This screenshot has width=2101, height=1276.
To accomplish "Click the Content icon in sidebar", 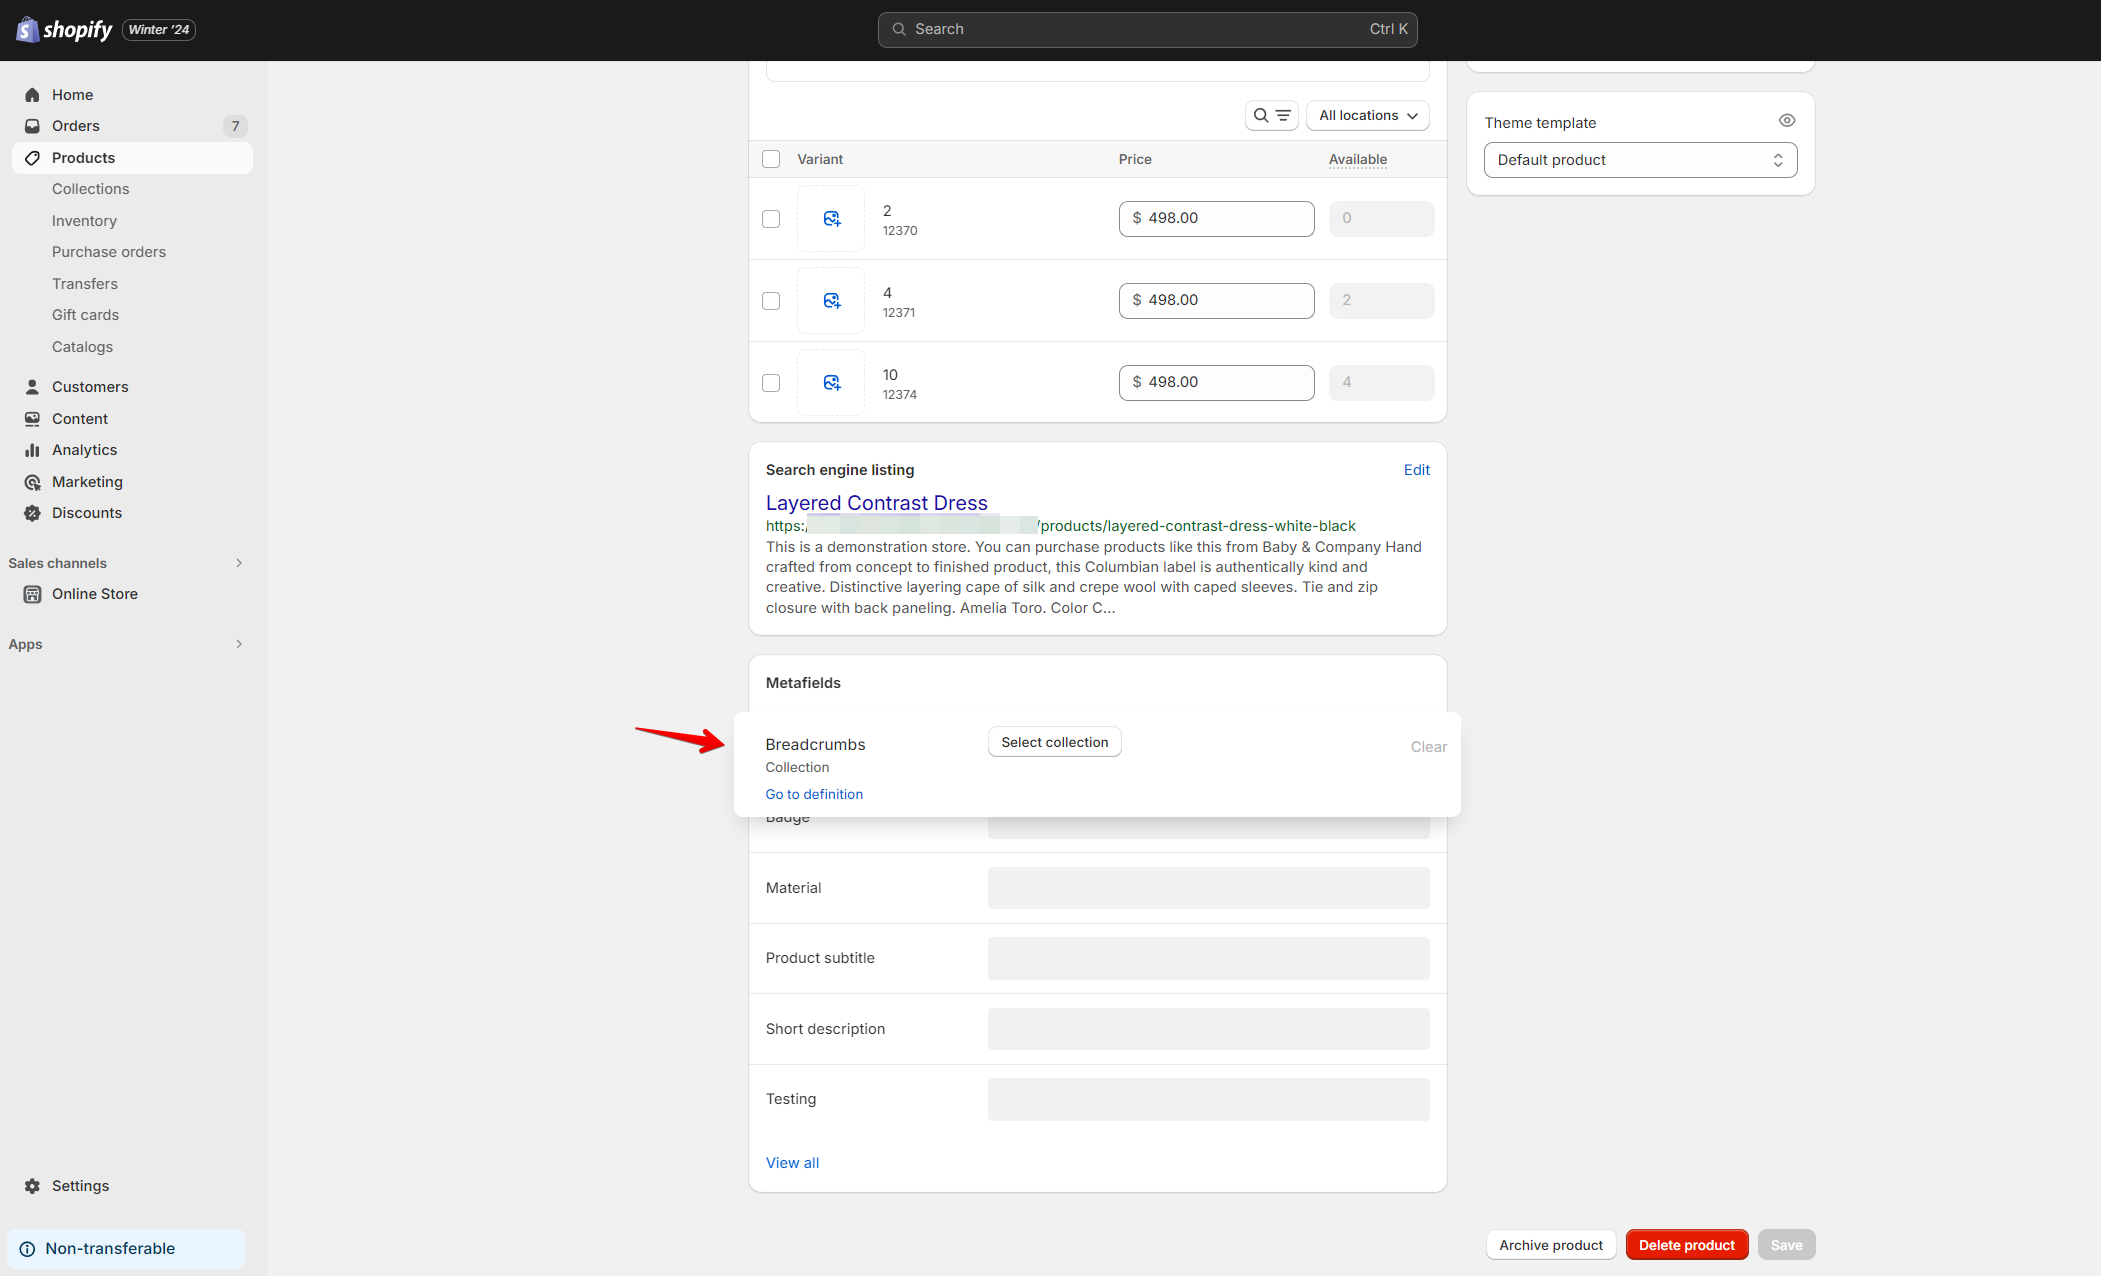I will (32, 419).
